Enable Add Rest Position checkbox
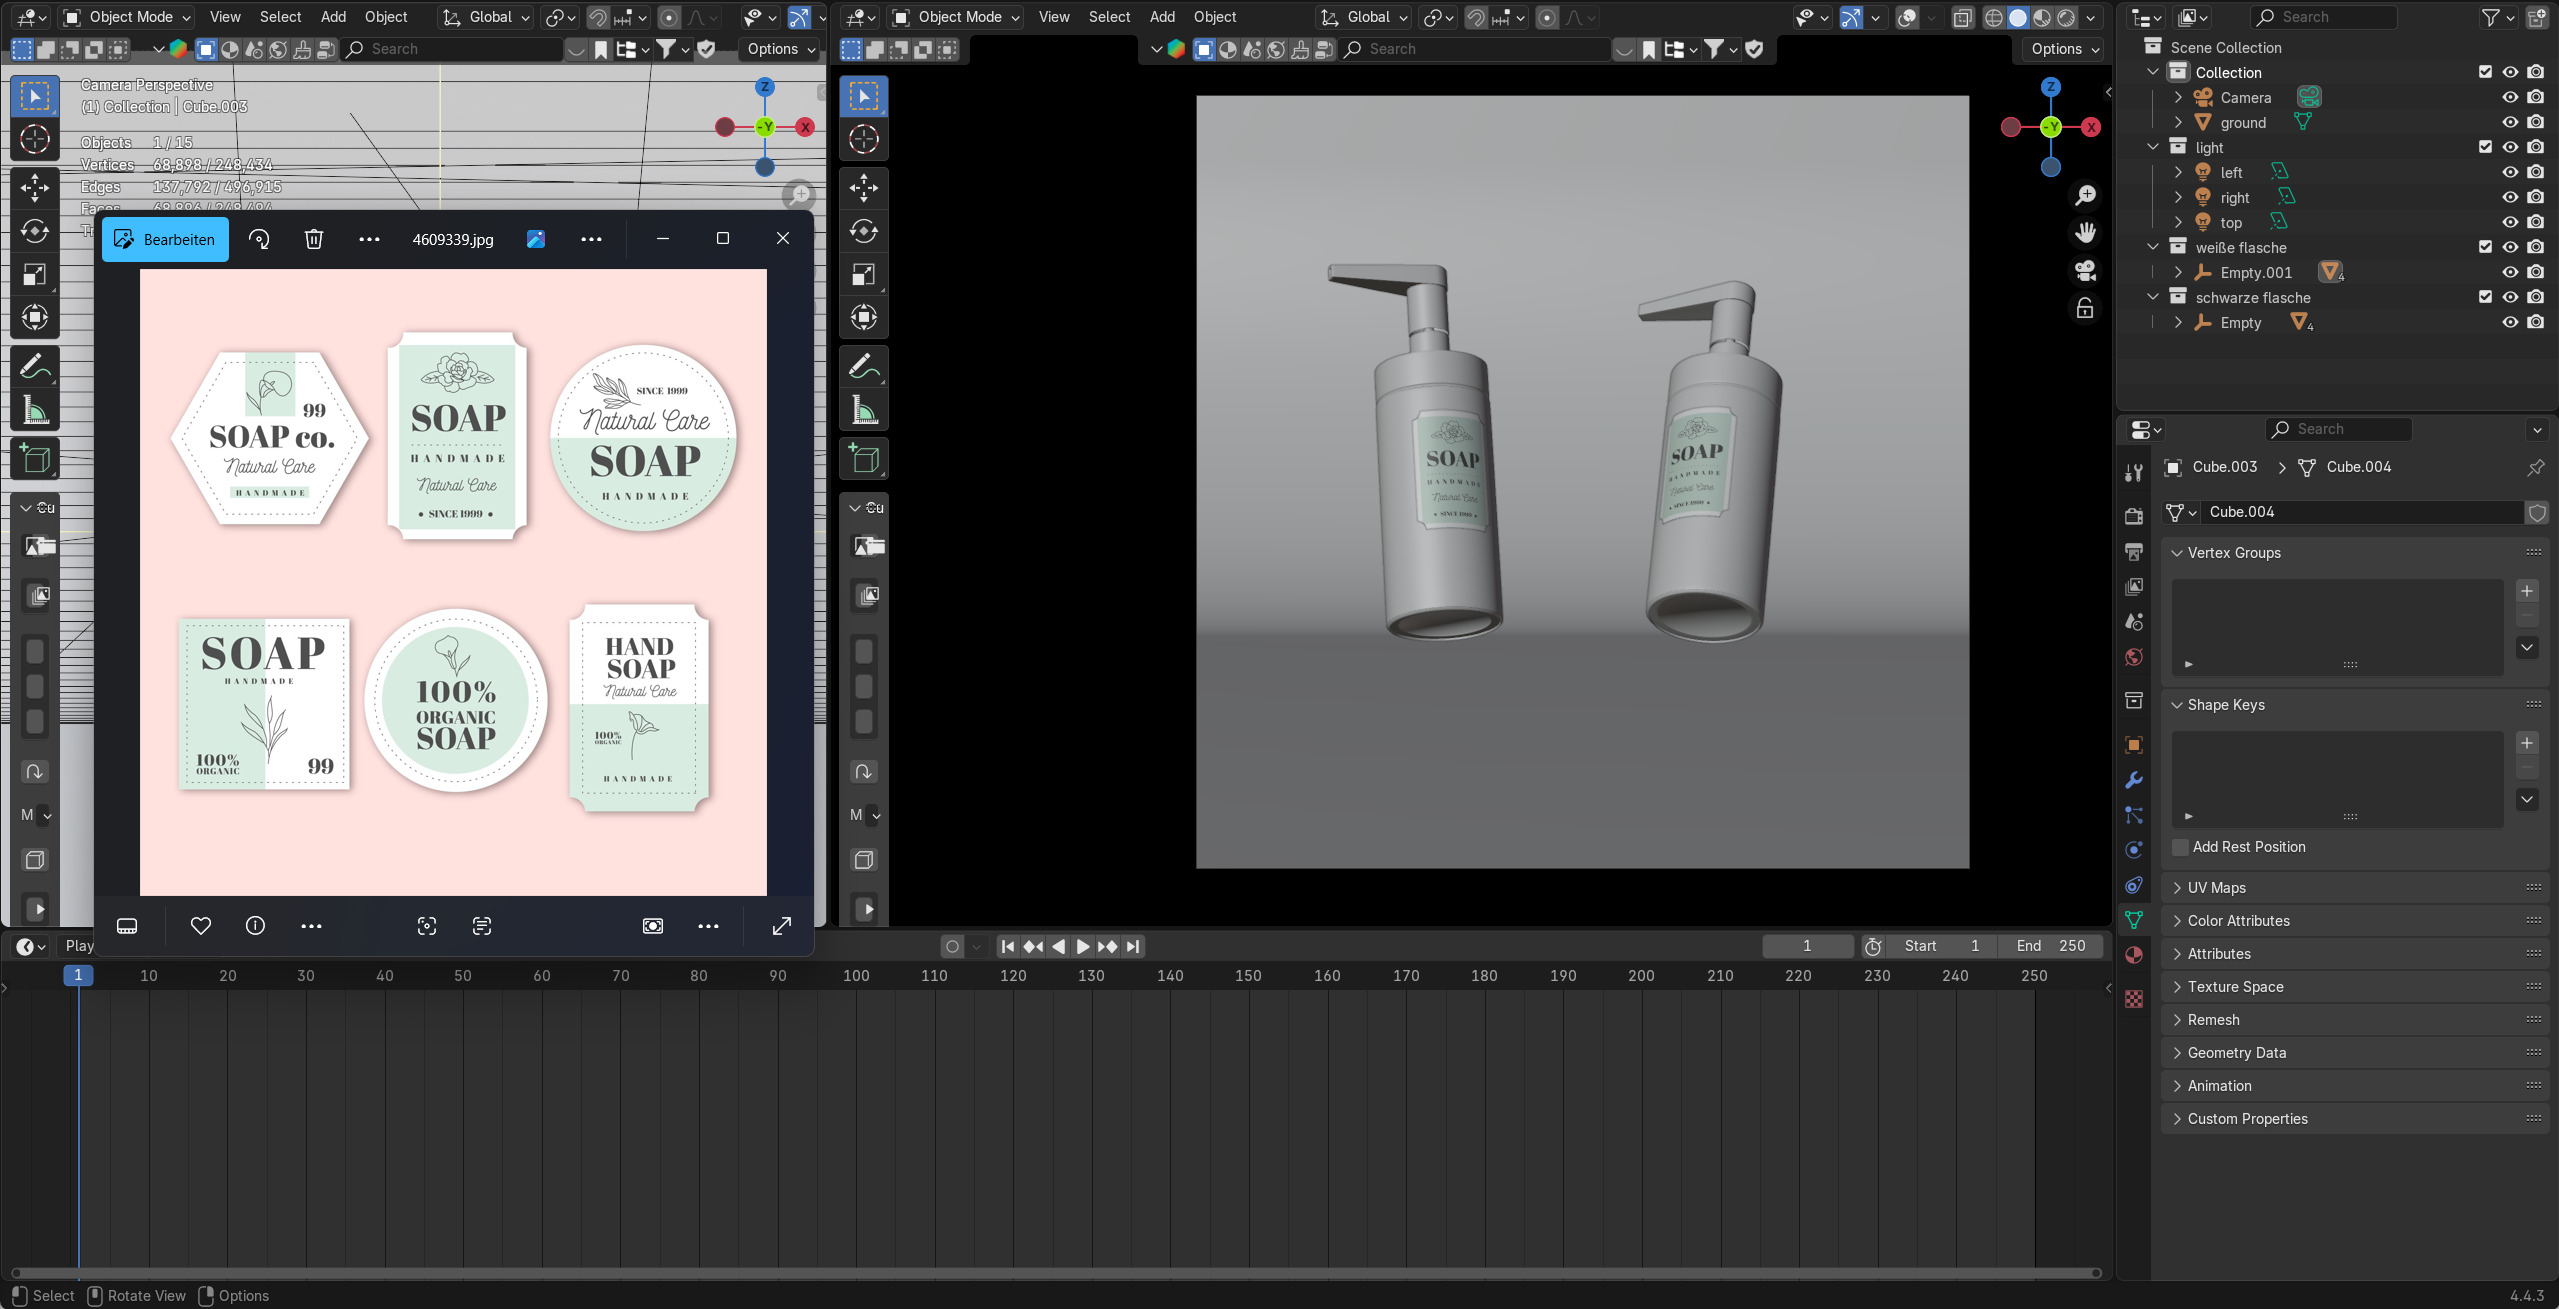The height and width of the screenshot is (1309, 2559). [x=2181, y=847]
